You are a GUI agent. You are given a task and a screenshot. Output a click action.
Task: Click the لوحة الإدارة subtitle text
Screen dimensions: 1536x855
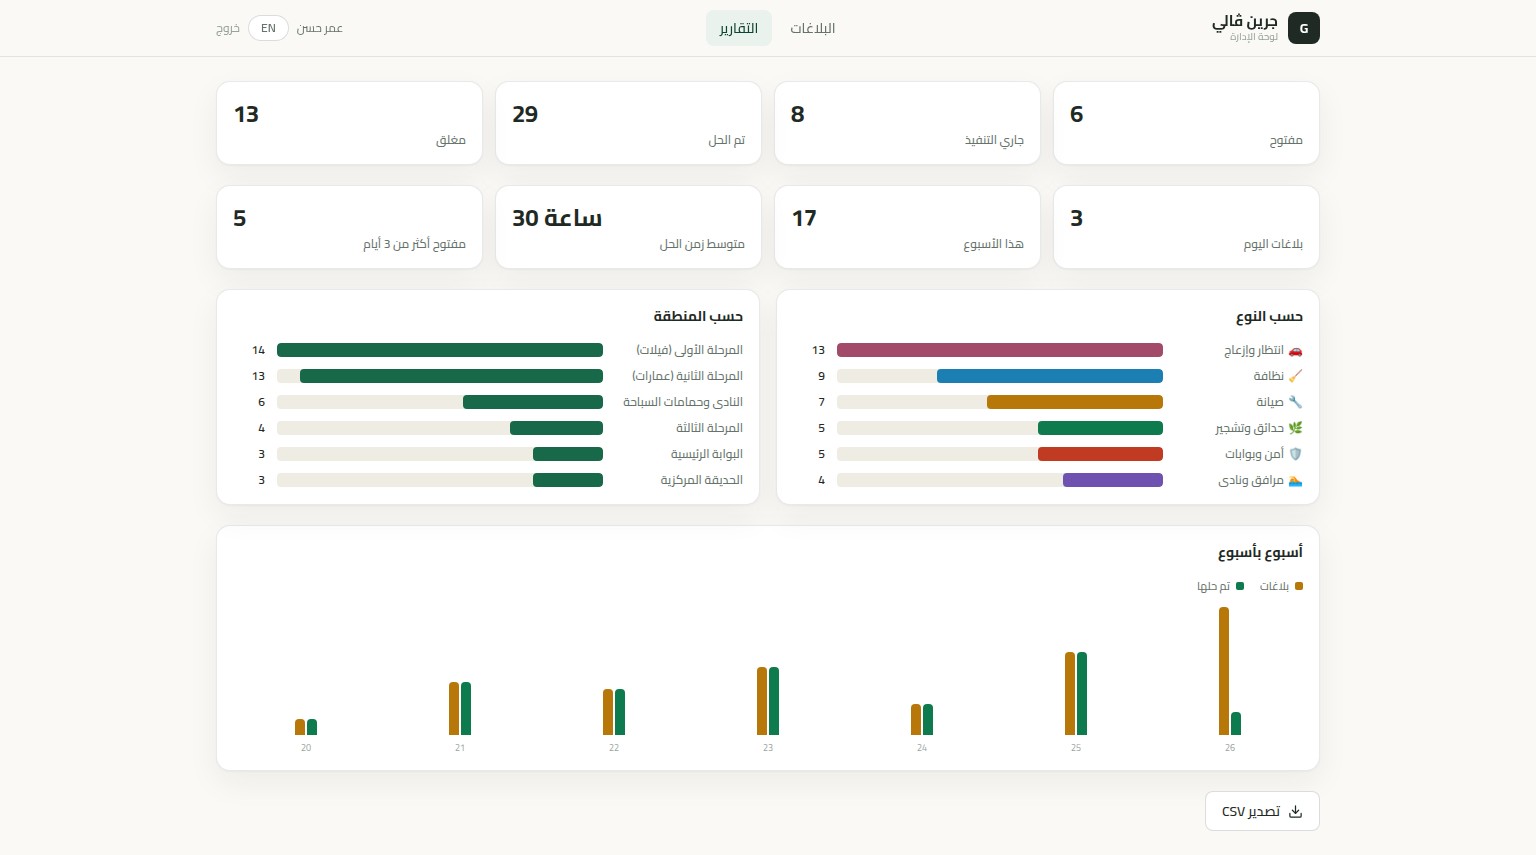tap(1254, 38)
